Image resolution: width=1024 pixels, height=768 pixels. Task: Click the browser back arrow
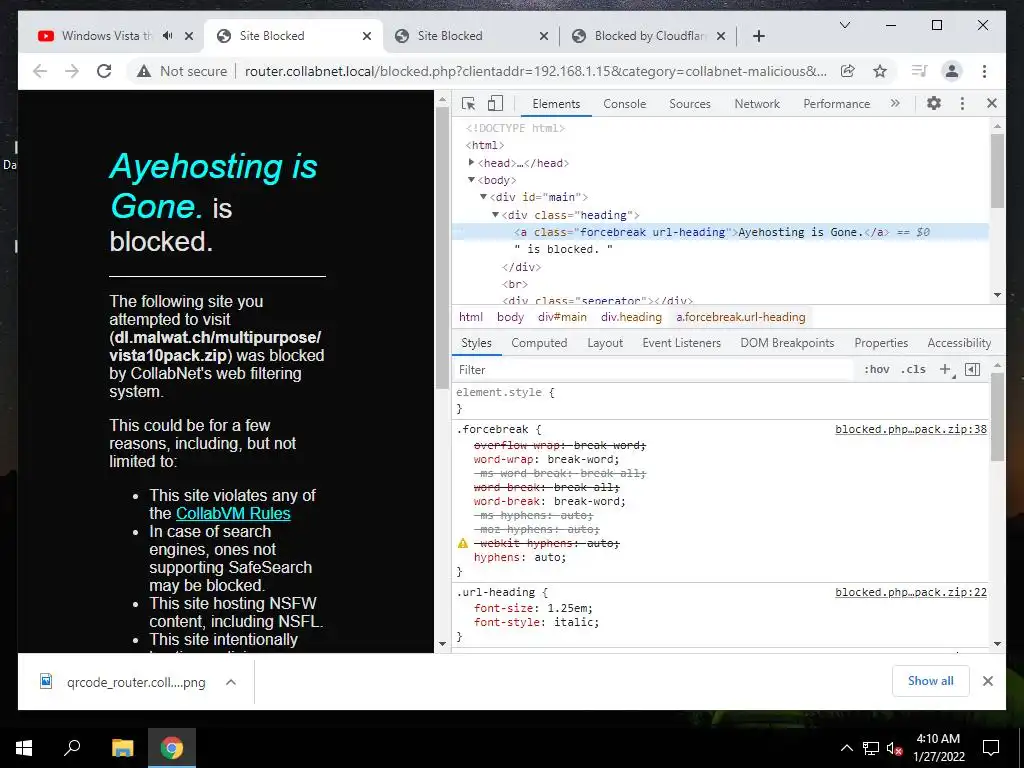pyautogui.click(x=40, y=71)
